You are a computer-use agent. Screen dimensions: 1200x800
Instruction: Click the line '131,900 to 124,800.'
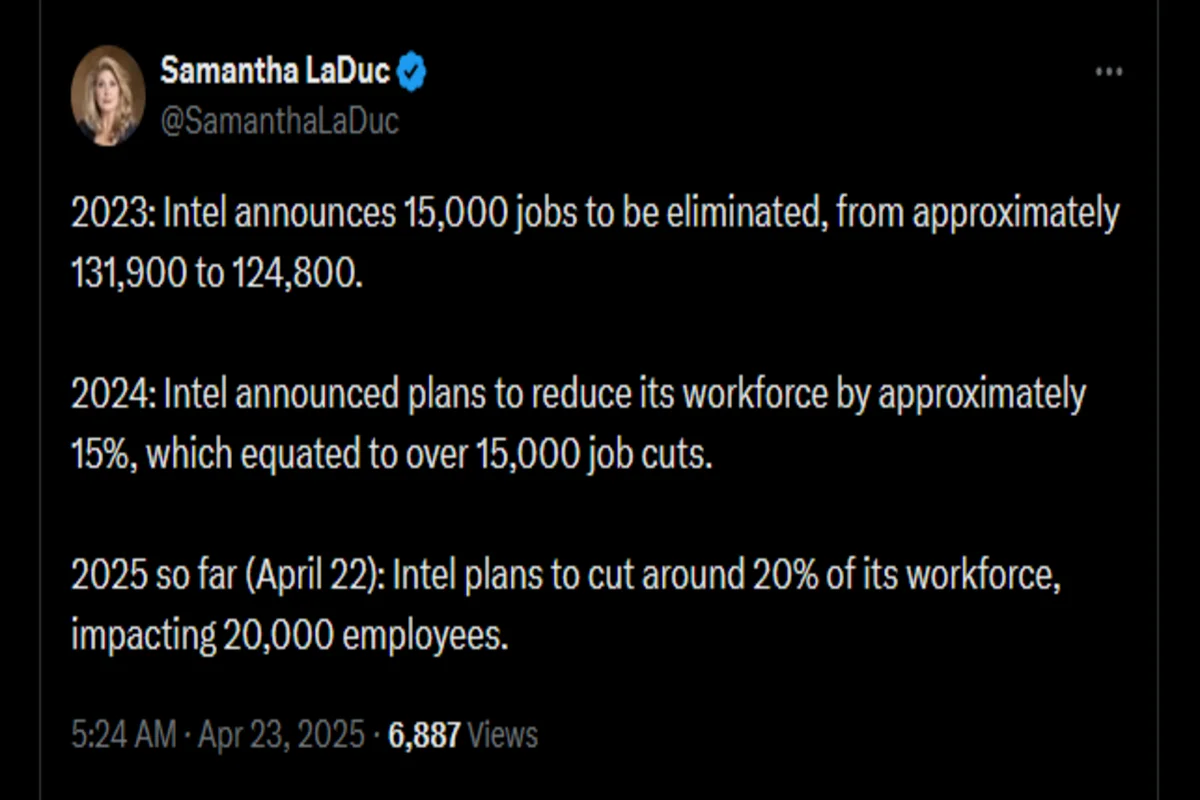[x=214, y=273]
